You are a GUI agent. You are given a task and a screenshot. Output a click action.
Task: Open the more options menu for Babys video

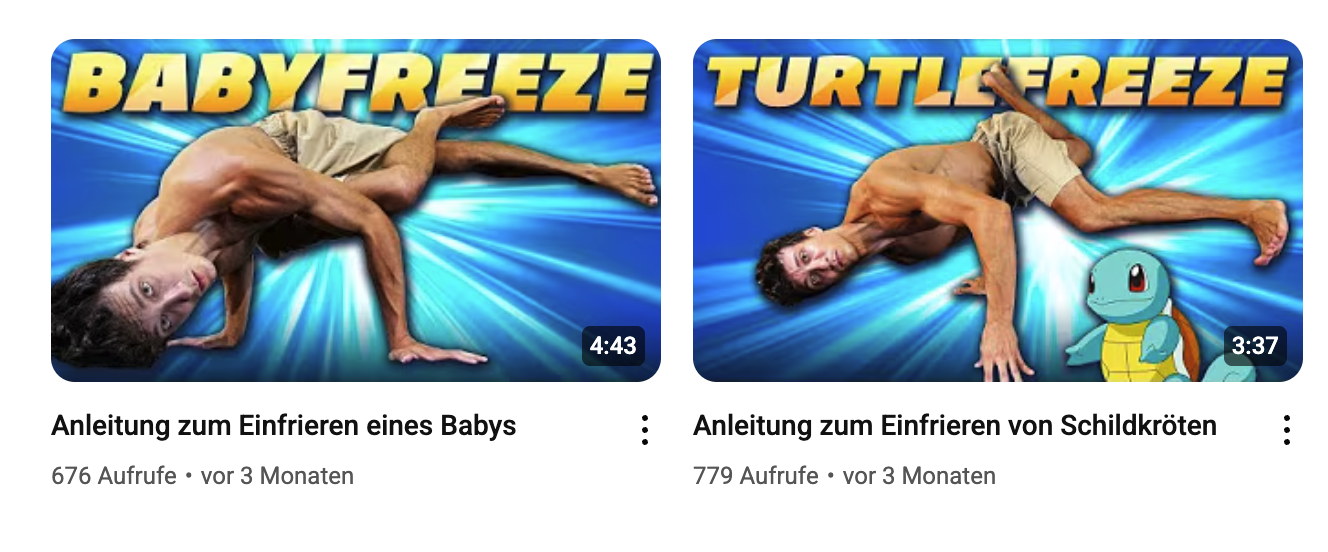tap(645, 430)
